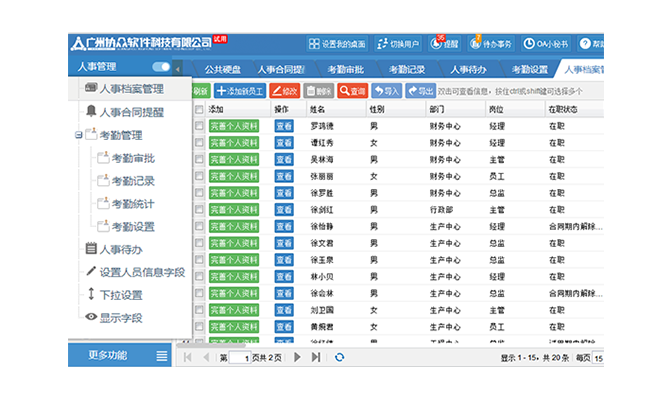Collapse the sidebar with the left arrow
This screenshot has height=412, width=670.
coord(179,70)
